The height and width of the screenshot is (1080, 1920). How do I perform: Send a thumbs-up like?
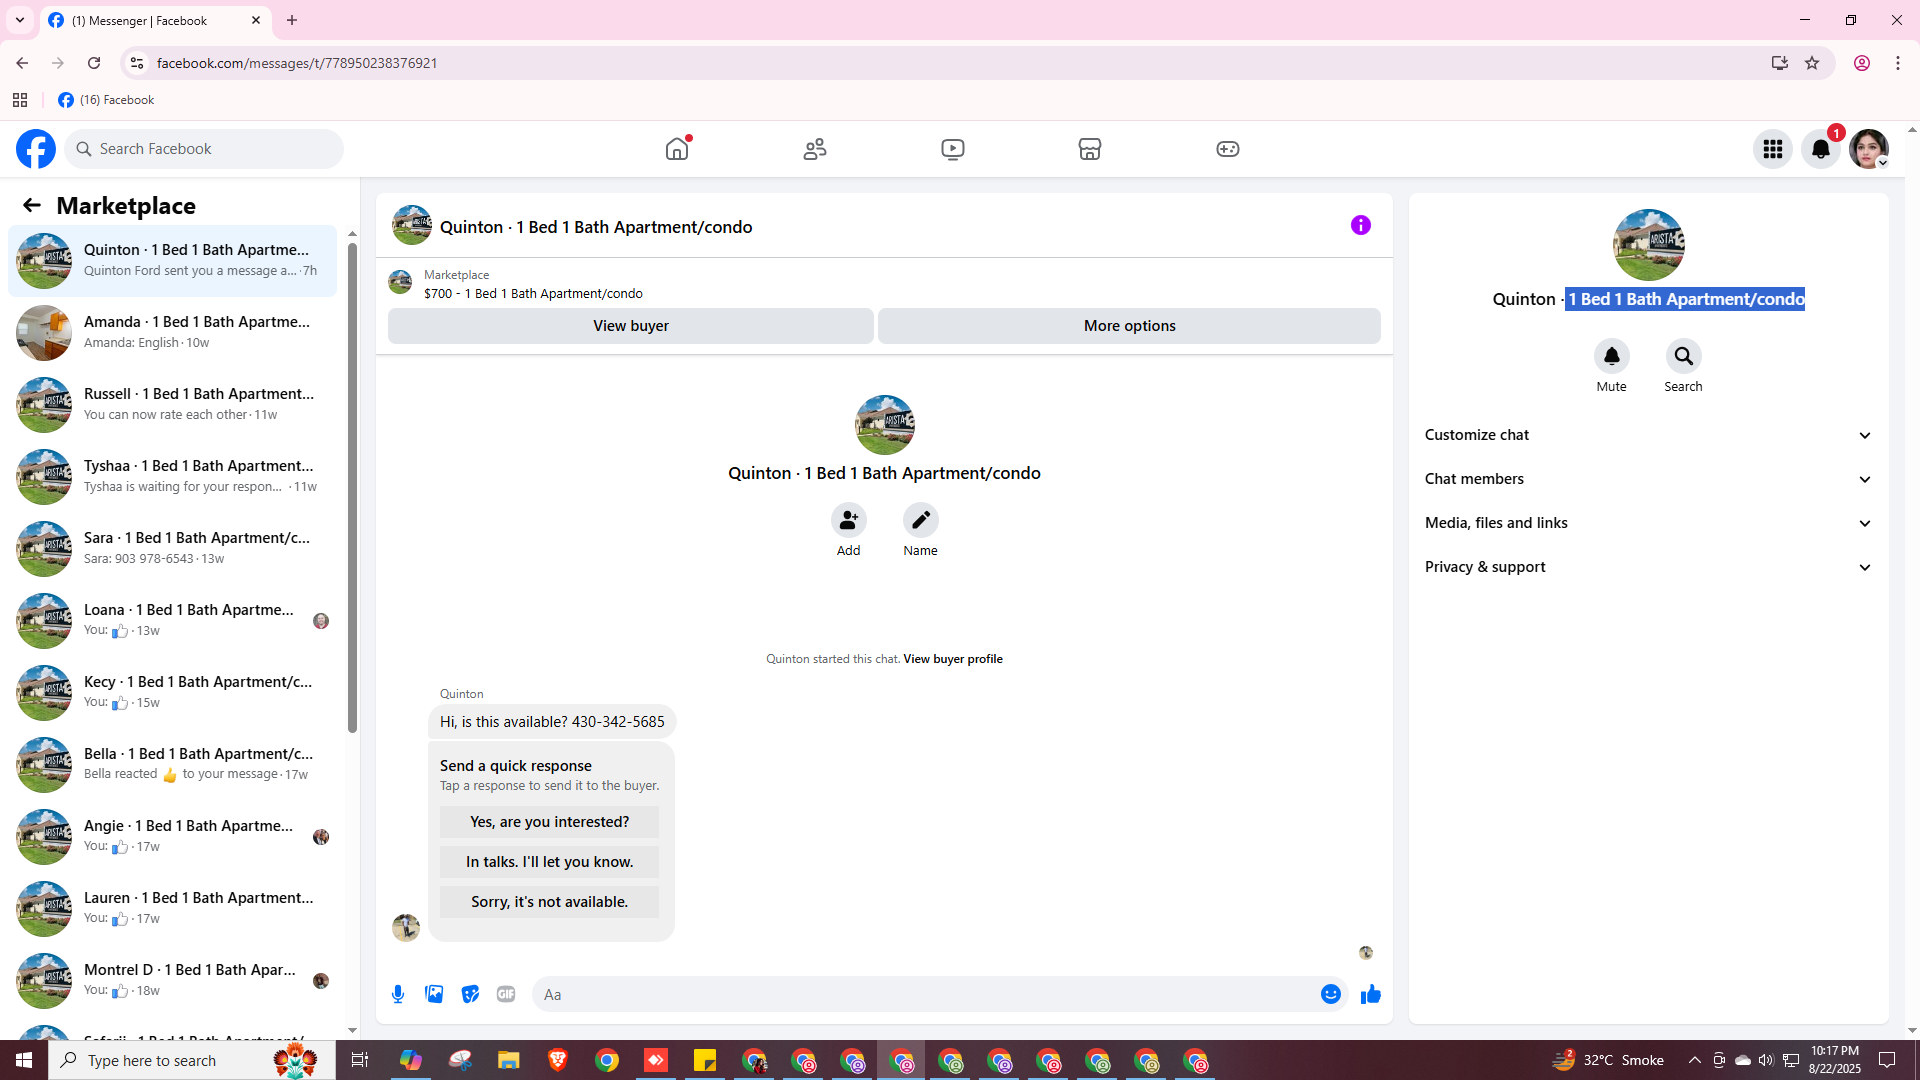pyautogui.click(x=1371, y=994)
